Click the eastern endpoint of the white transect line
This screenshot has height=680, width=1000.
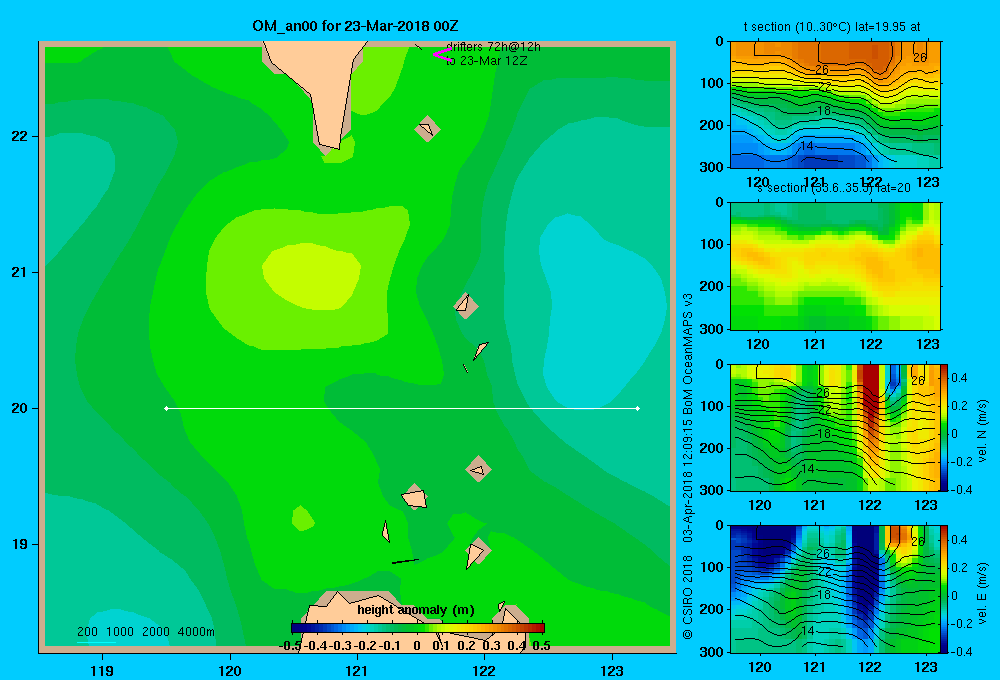tap(638, 408)
